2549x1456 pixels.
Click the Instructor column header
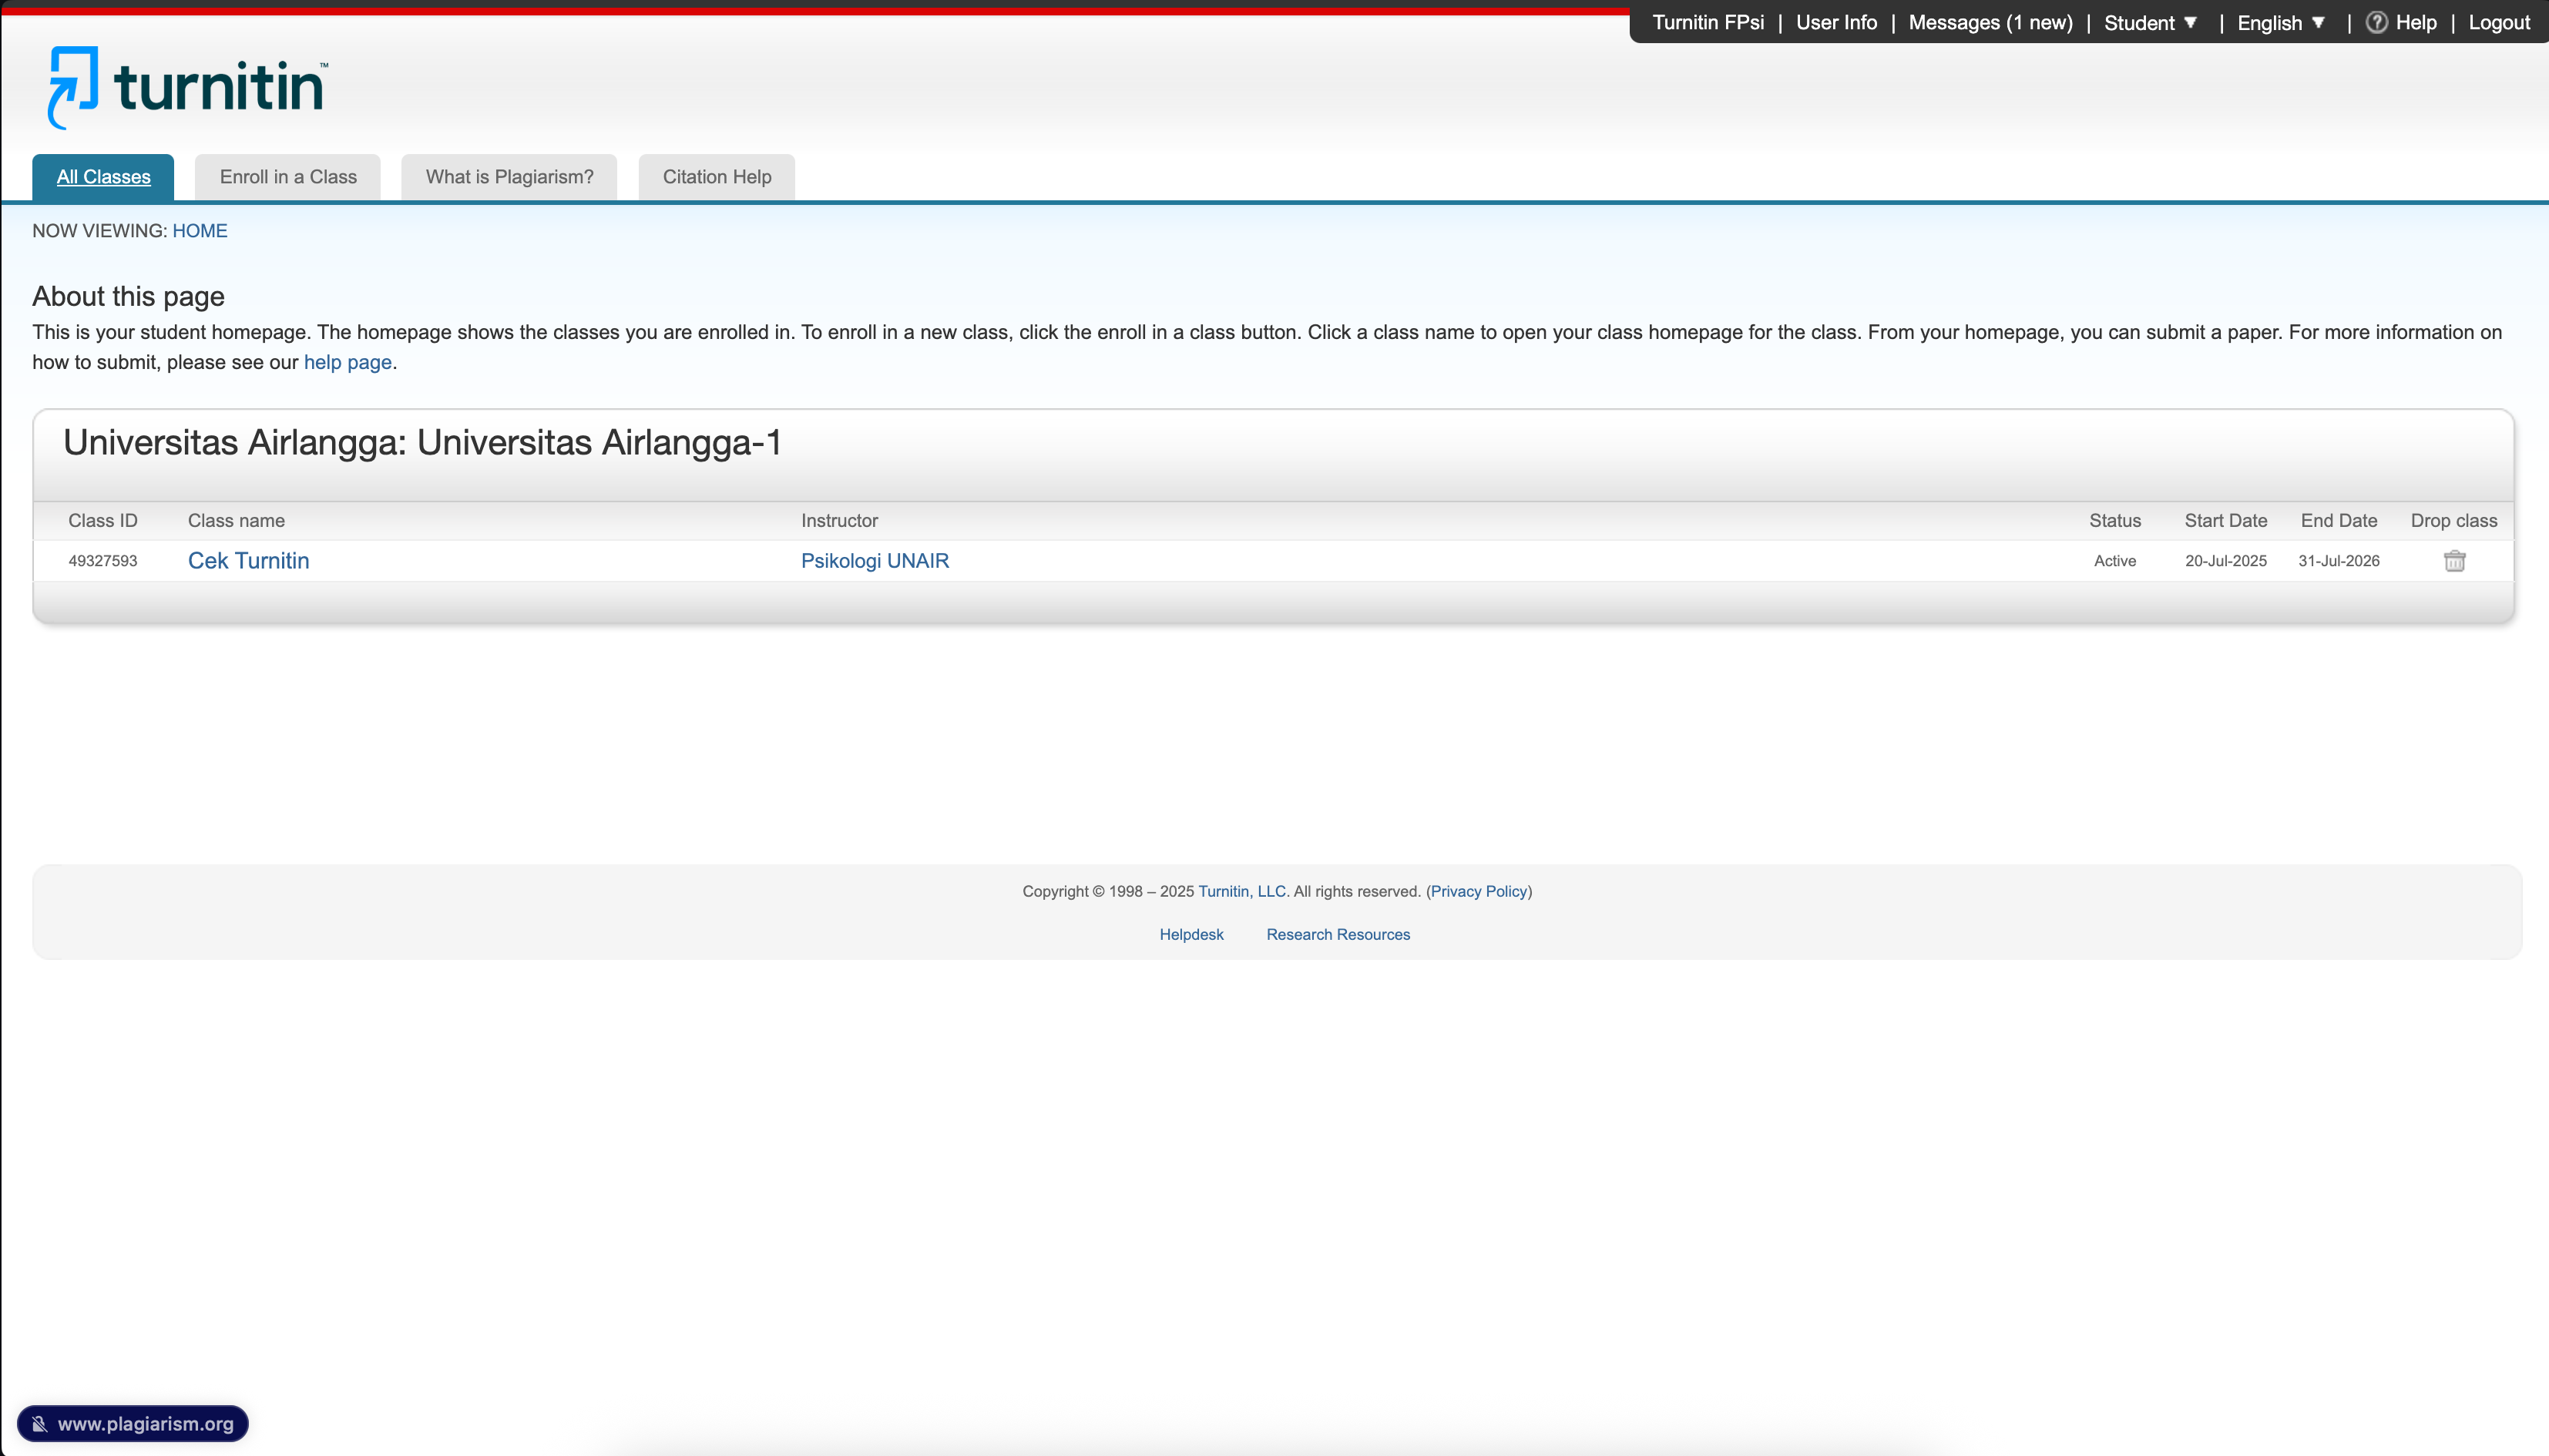pyautogui.click(x=839, y=521)
